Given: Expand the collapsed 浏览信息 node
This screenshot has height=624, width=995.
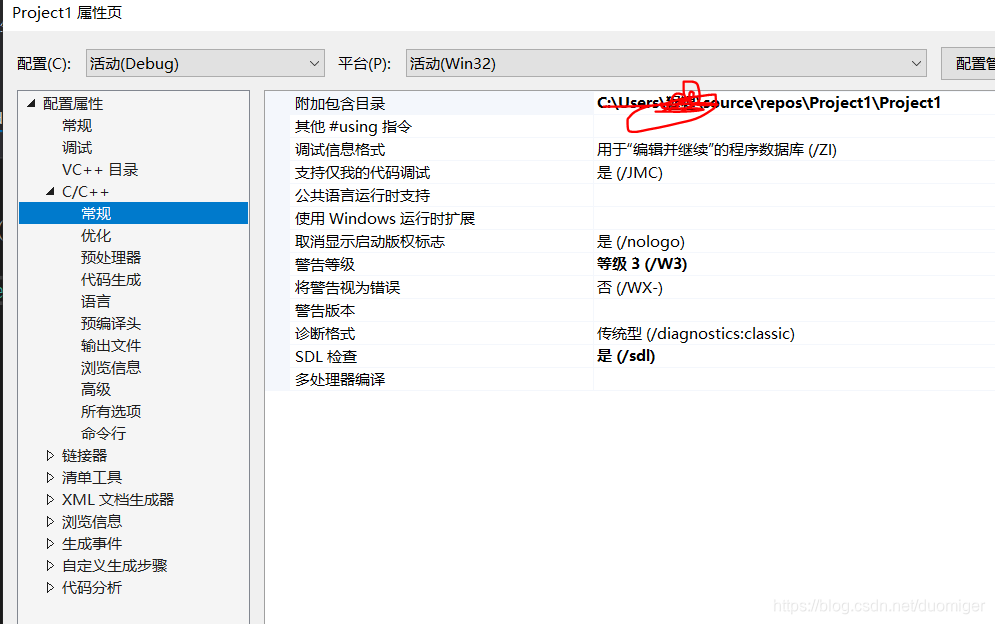Looking at the screenshot, I should [x=50, y=521].
